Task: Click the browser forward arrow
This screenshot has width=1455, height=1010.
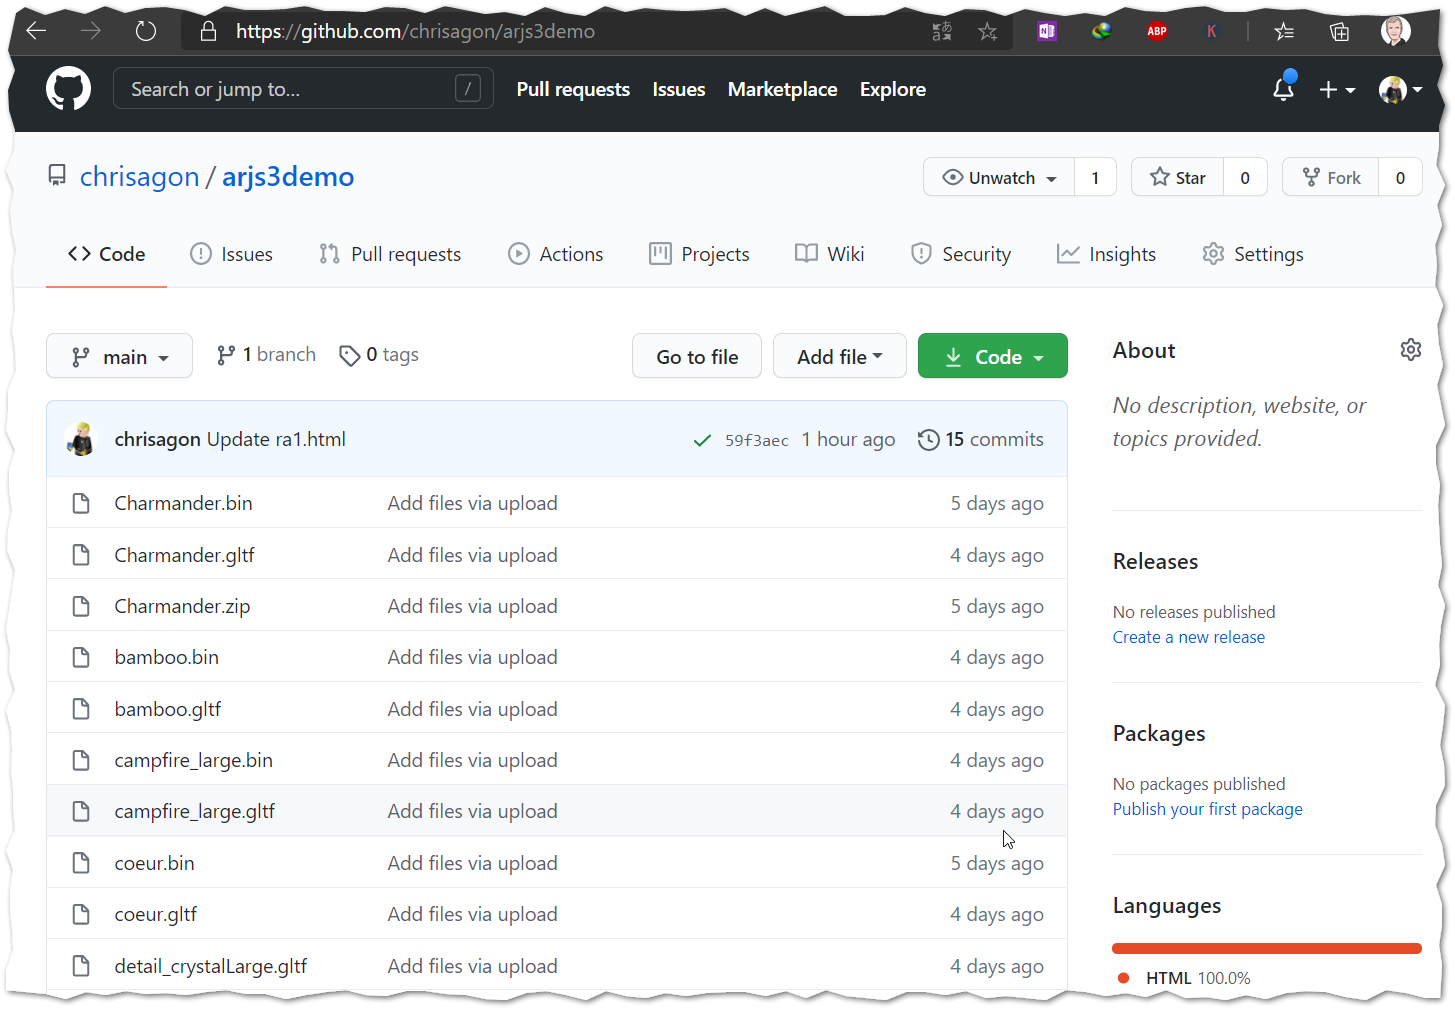Action: coord(91,31)
